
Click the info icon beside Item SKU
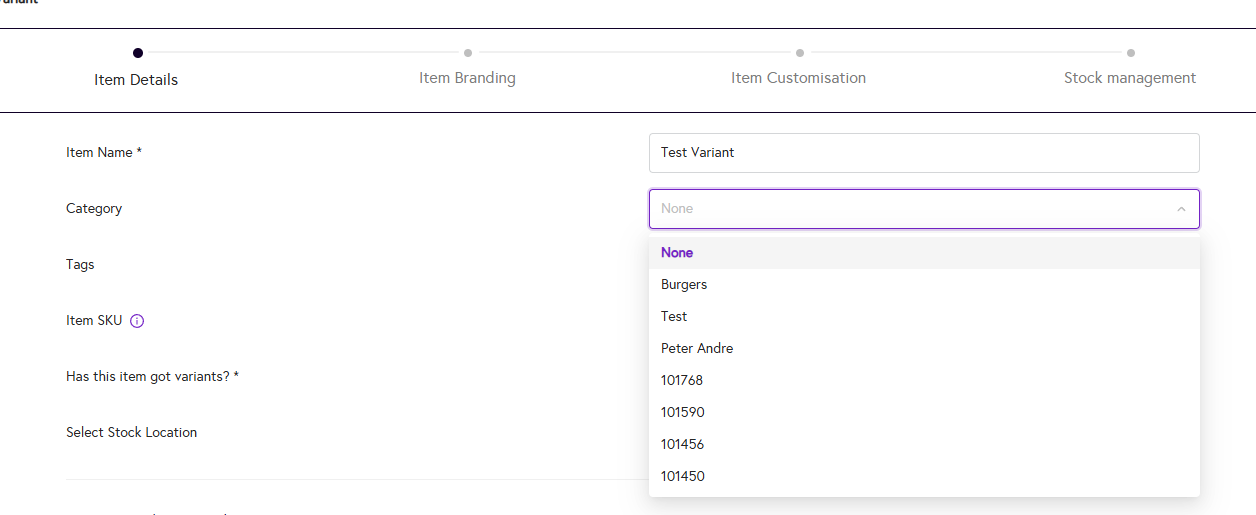[138, 321]
